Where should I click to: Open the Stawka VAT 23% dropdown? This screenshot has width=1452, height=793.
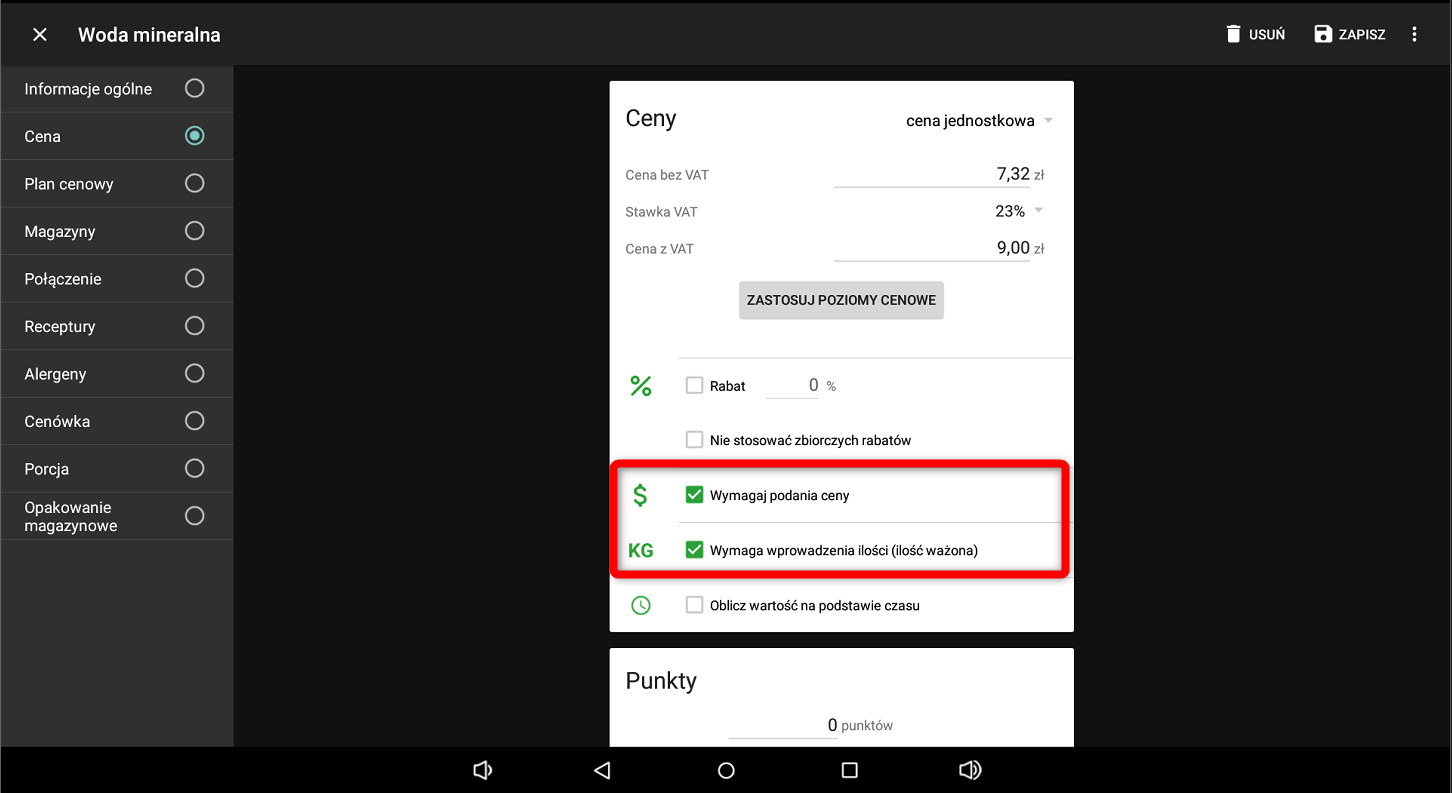pos(1018,211)
